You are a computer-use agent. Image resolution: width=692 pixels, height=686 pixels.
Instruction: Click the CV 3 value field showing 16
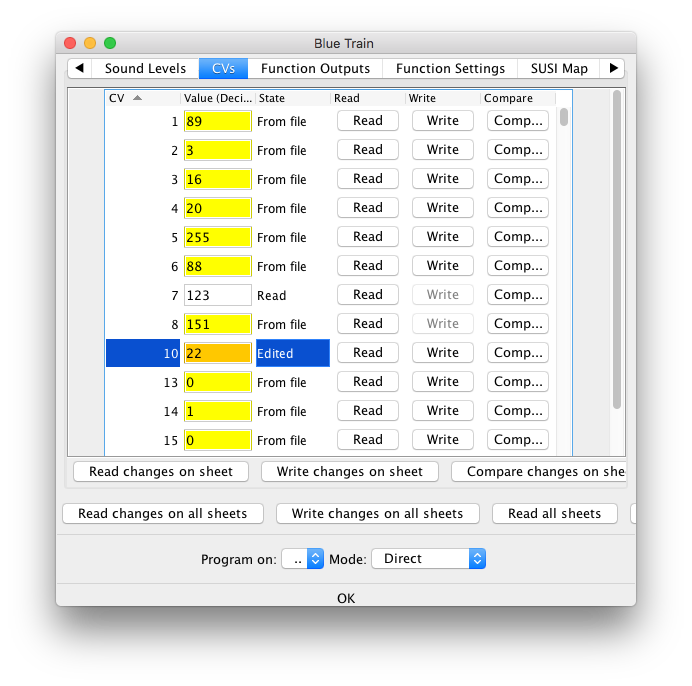[x=217, y=179]
